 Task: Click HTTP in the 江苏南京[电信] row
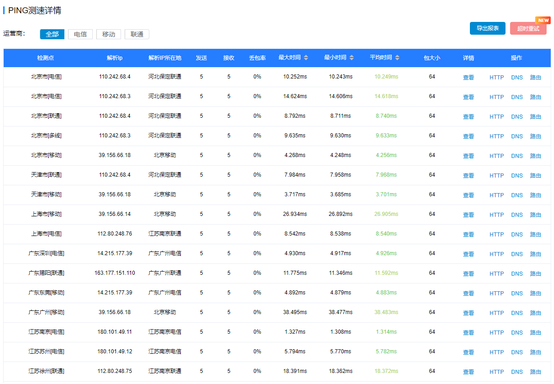[x=496, y=332]
